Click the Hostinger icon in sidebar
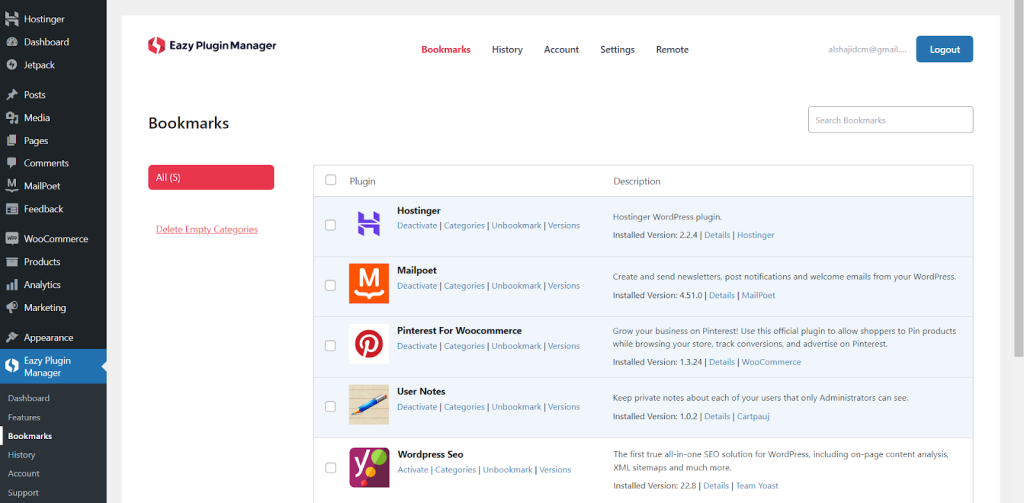The width and height of the screenshot is (1024, 503). (12, 19)
